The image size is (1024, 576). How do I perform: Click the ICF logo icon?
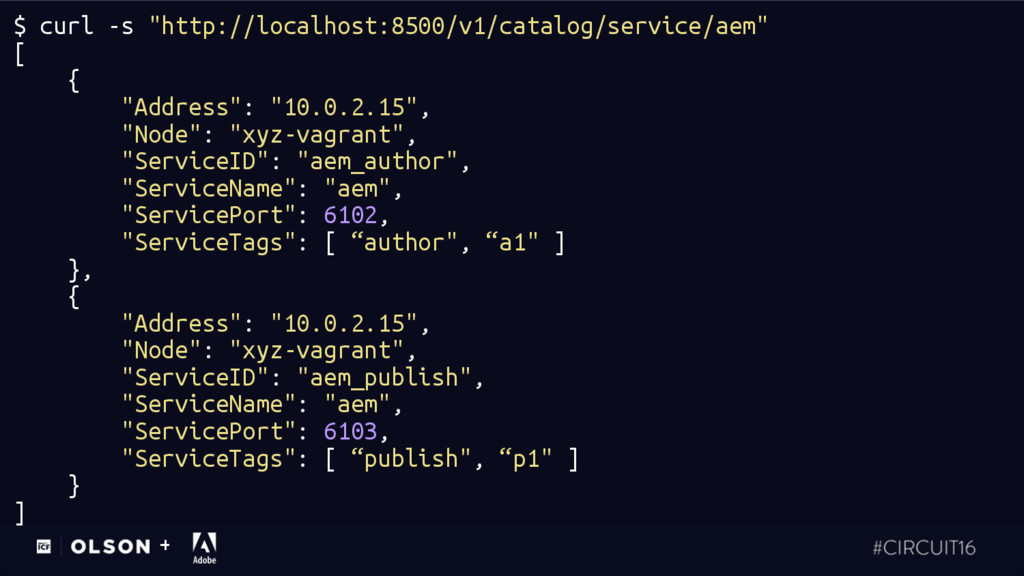(x=44, y=546)
